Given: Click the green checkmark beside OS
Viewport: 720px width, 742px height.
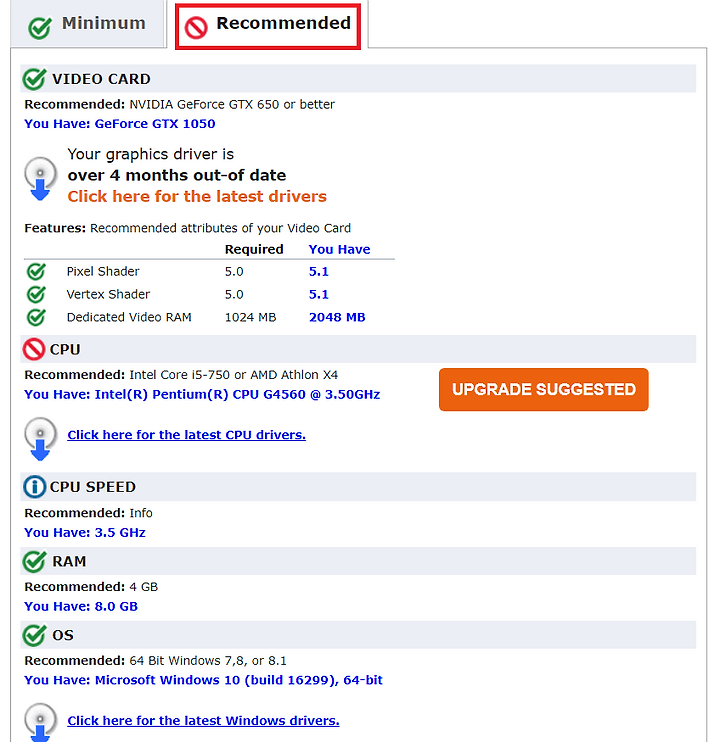Looking at the screenshot, I should click(x=35, y=635).
